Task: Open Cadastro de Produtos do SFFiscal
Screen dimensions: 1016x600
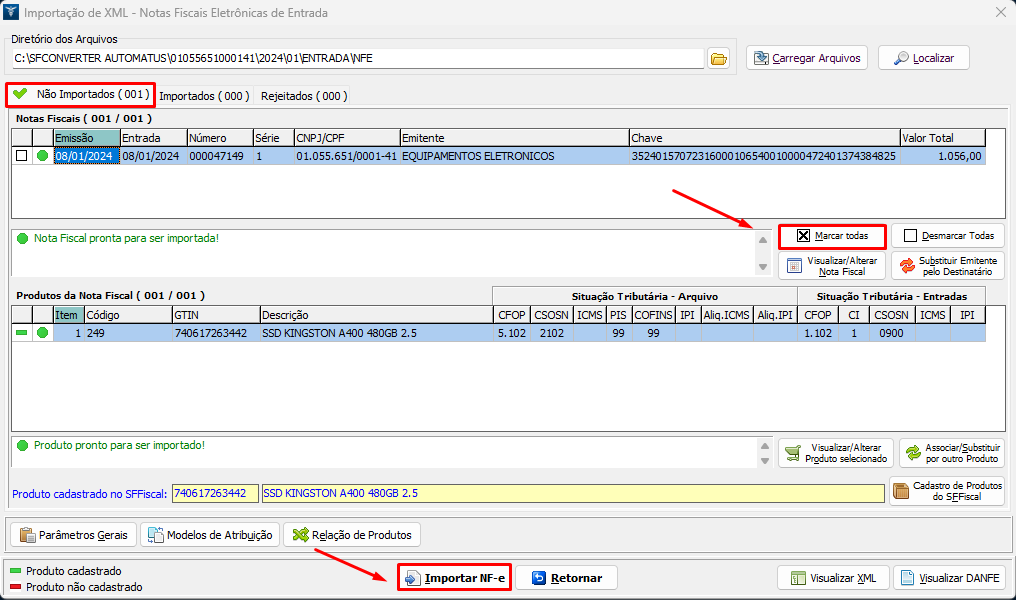Action: tap(946, 491)
